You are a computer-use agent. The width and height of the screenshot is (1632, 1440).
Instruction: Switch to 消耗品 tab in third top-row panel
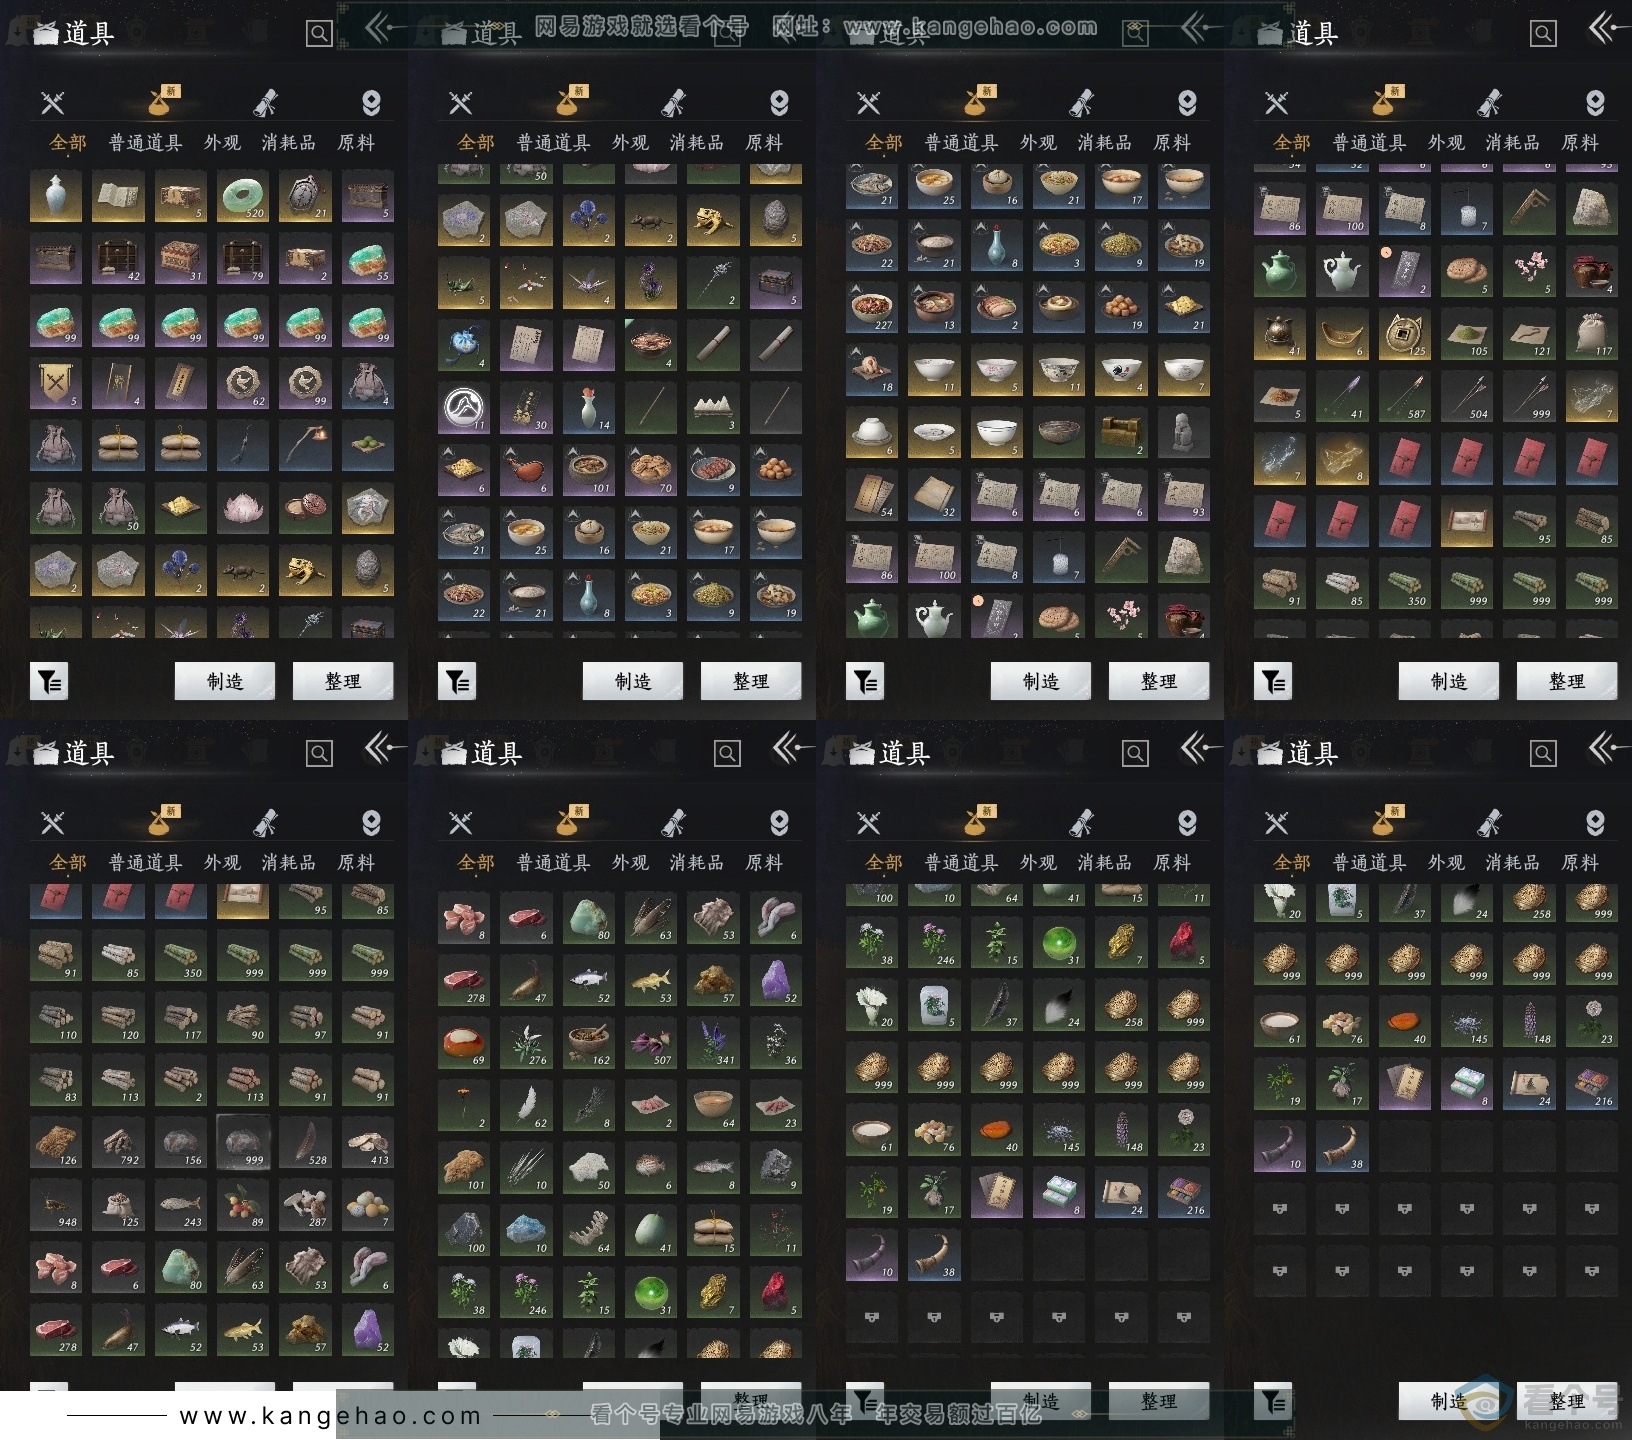tap(1105, 143)
